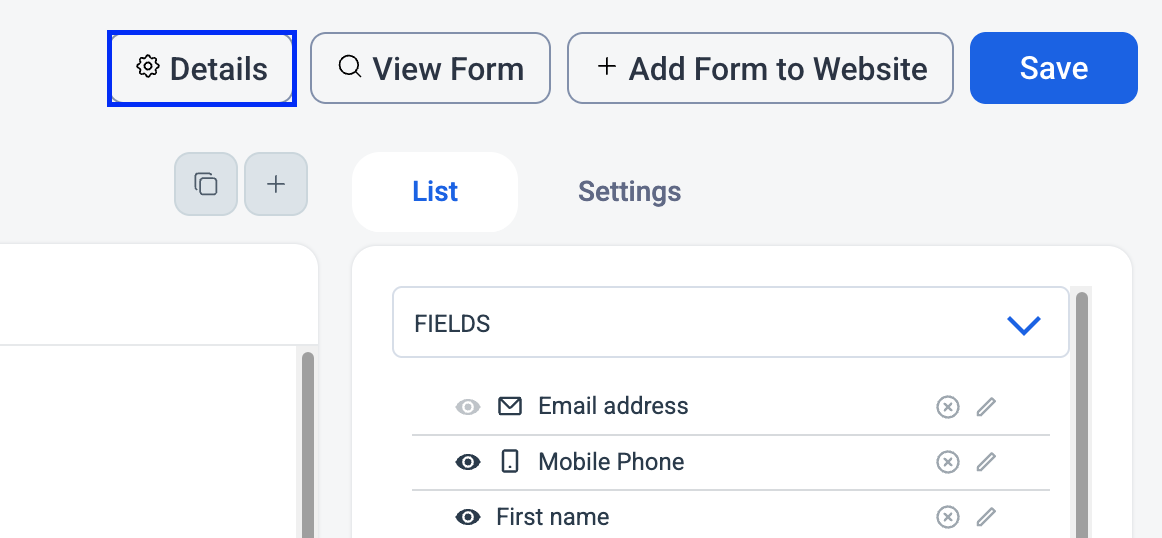Screen dimensions: 1162x538
Task: Click View Form button
Action: click(x=431, y=68)
